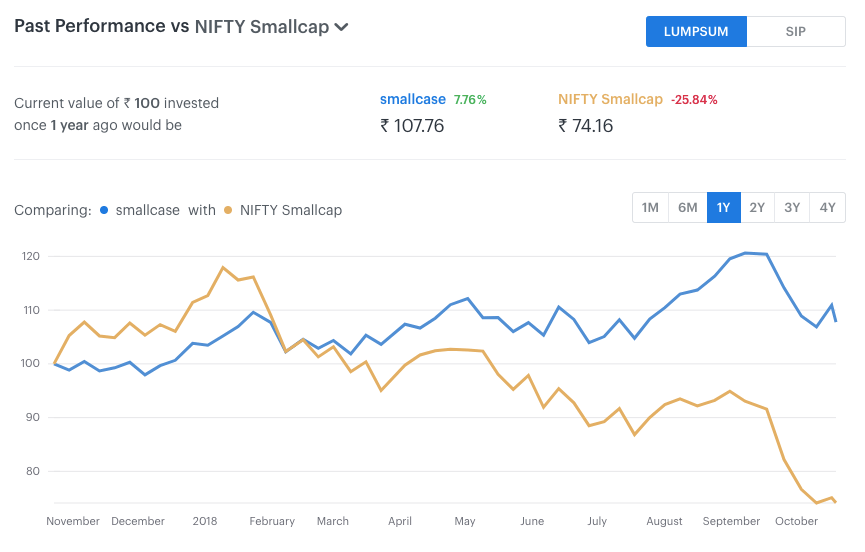
Task: Click the 90 y-axis label
Action: (x=33, y=417)
